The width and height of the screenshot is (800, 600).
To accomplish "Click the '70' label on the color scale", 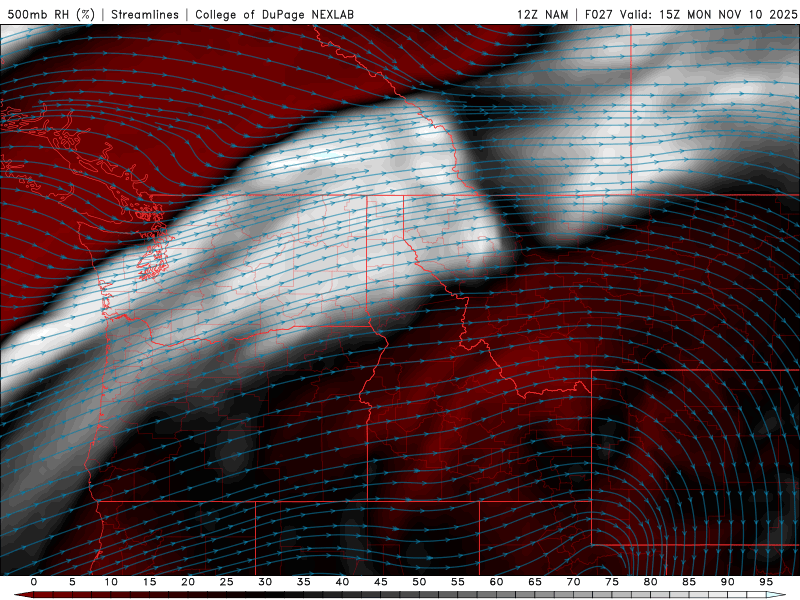I will tap(573, 582).
